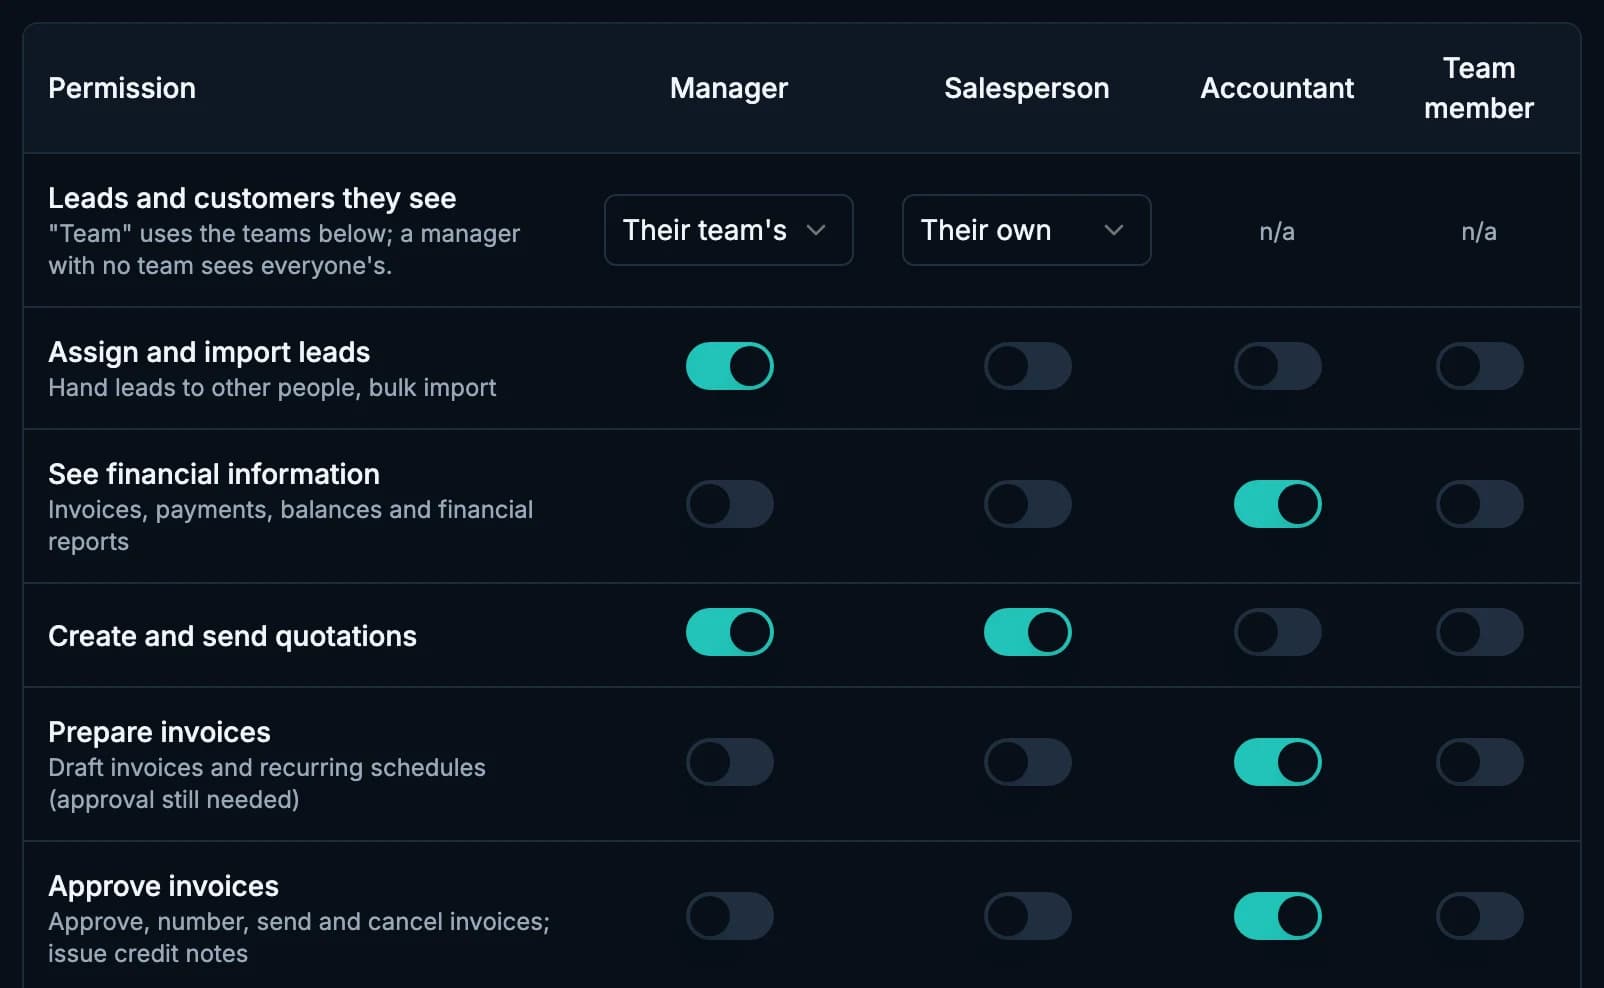This screenshot has height=988, width=1604.
Task: Enable Approve invoices for Salesperson
Action: pos(1027,916)
